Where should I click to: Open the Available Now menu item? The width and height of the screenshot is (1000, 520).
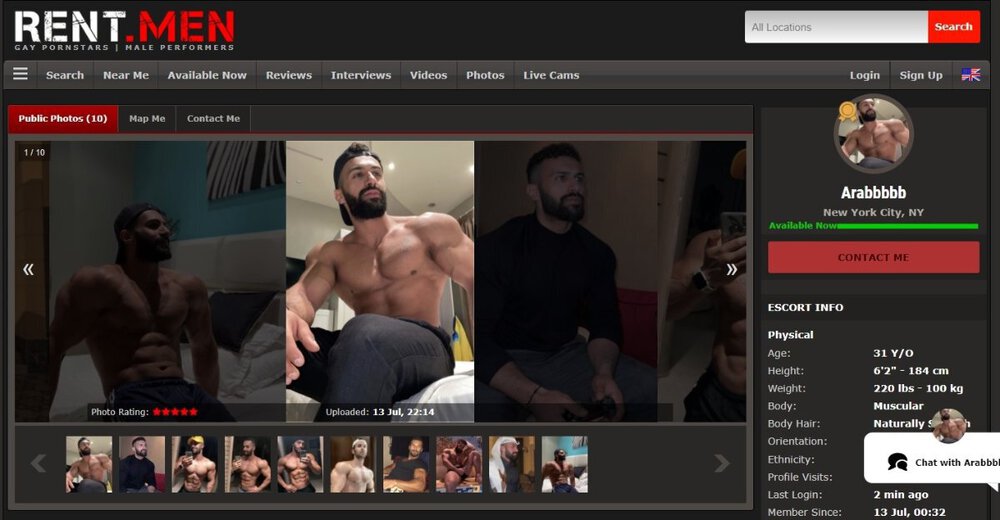click(x=207, y=75)
